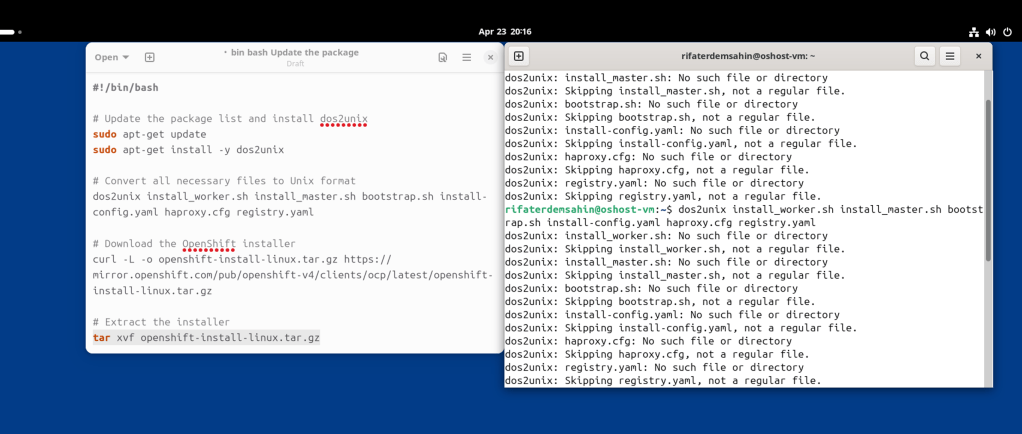Close the terminal window
This screenshot has height=434, width=1022.
pyautogui.click(x=978, y=57)
